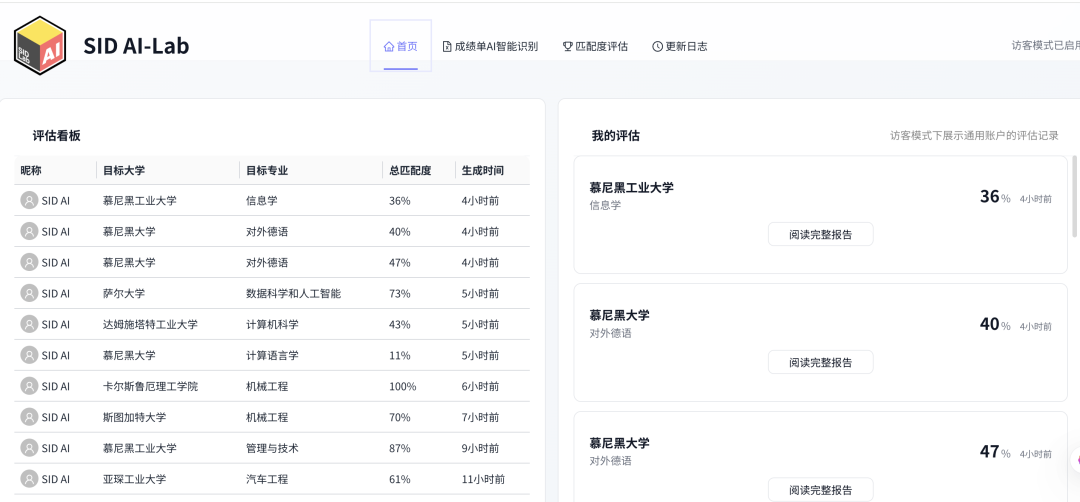This screenshot has height=502, width=1080.
Task: Click the 9小时前 time cell
Action: click(481, 448)
